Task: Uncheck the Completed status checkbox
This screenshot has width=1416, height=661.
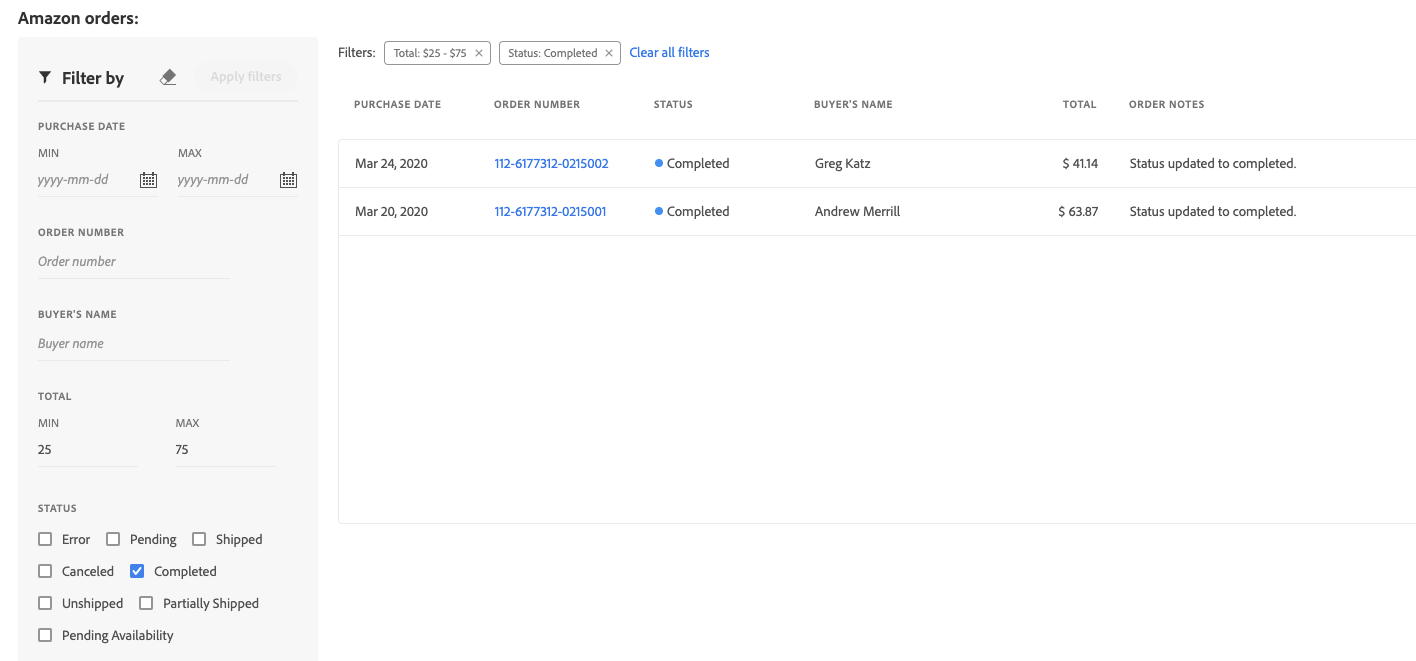Action: click(x=137, y=571)
